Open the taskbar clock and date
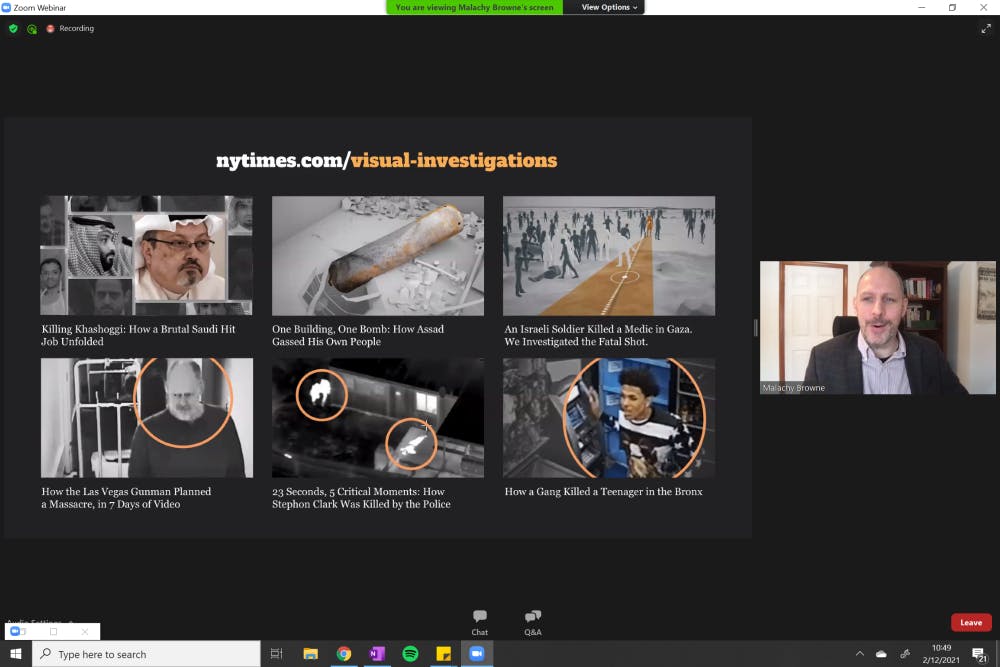1000x667 pixels. click(941, 654)
